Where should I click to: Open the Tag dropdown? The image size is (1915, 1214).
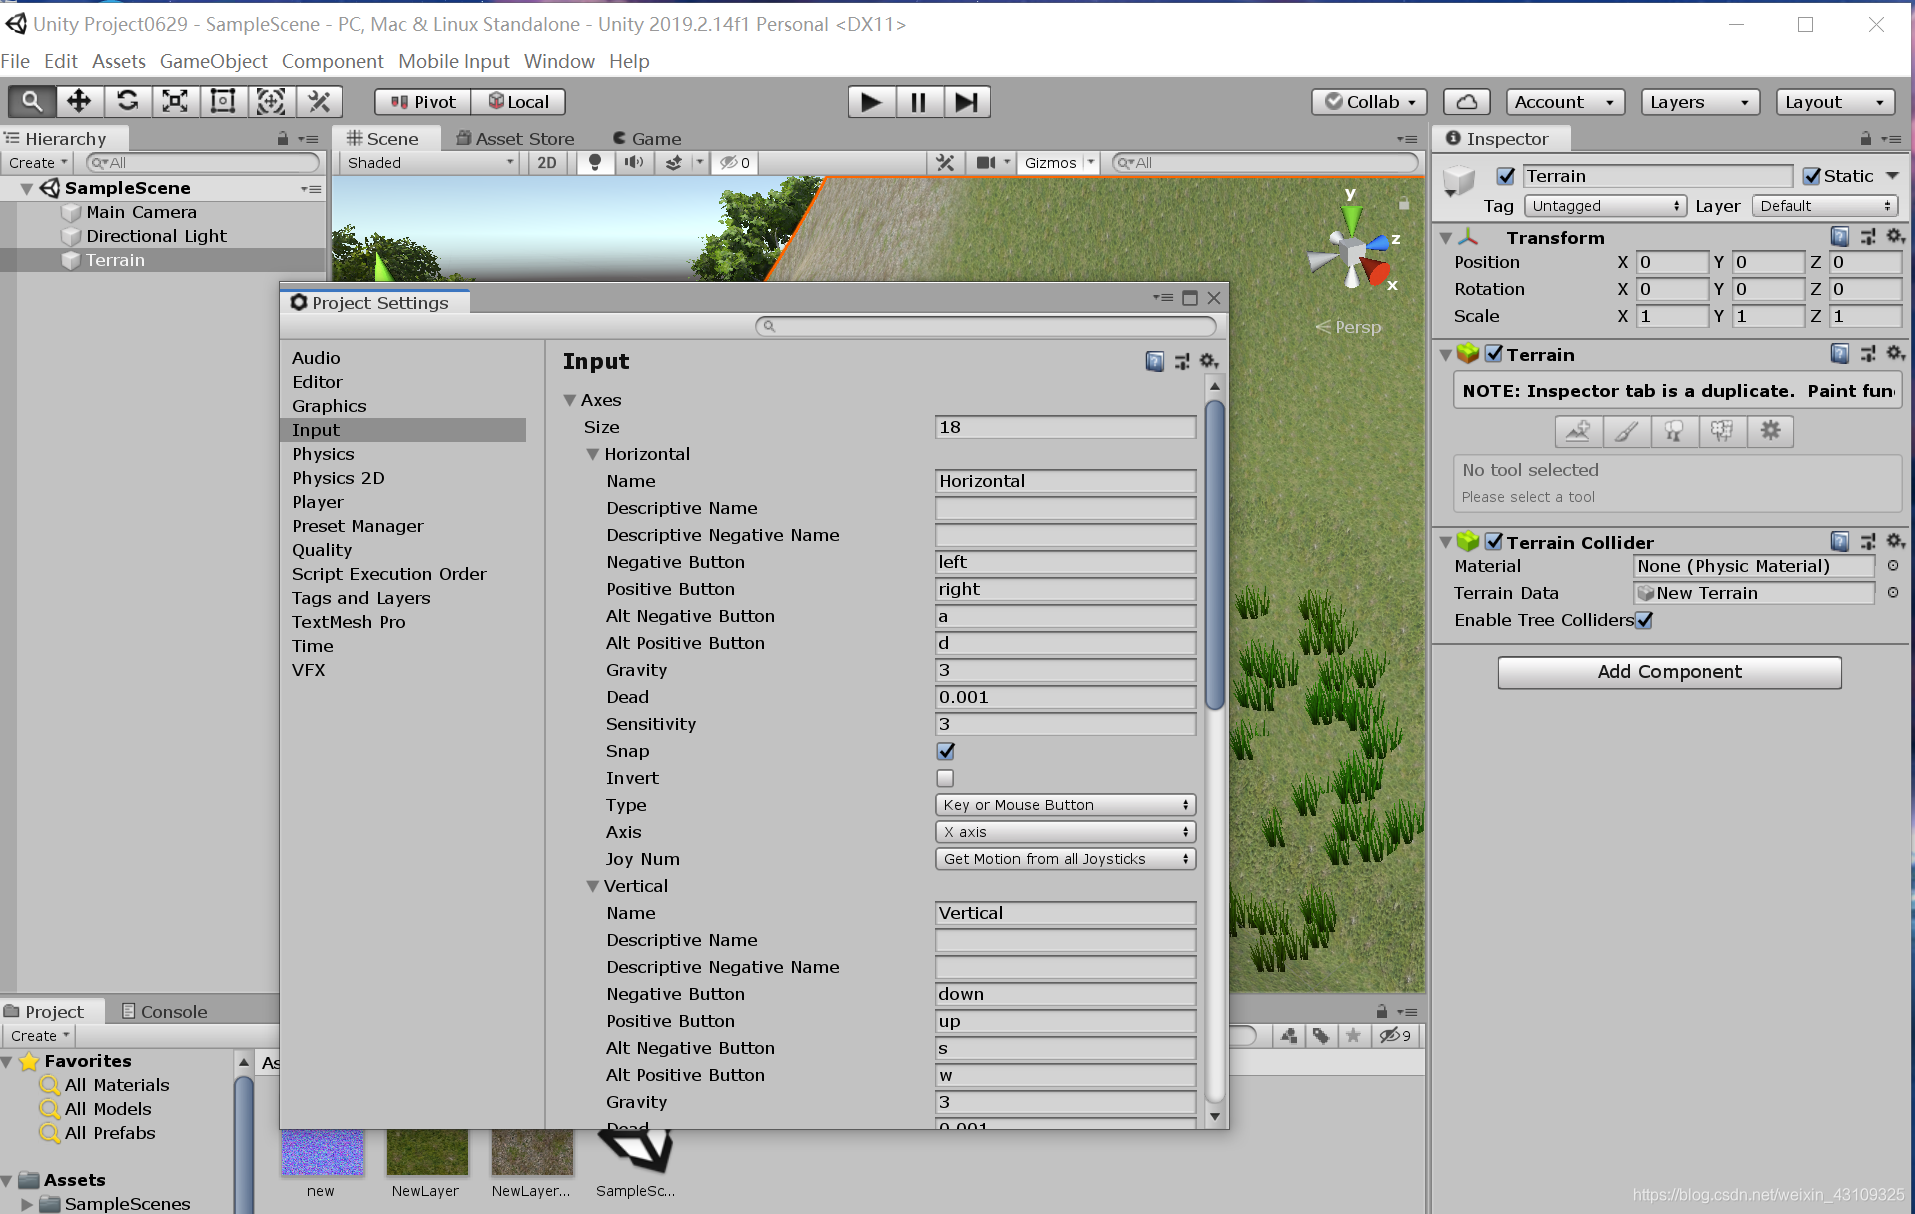[1605, 206]
